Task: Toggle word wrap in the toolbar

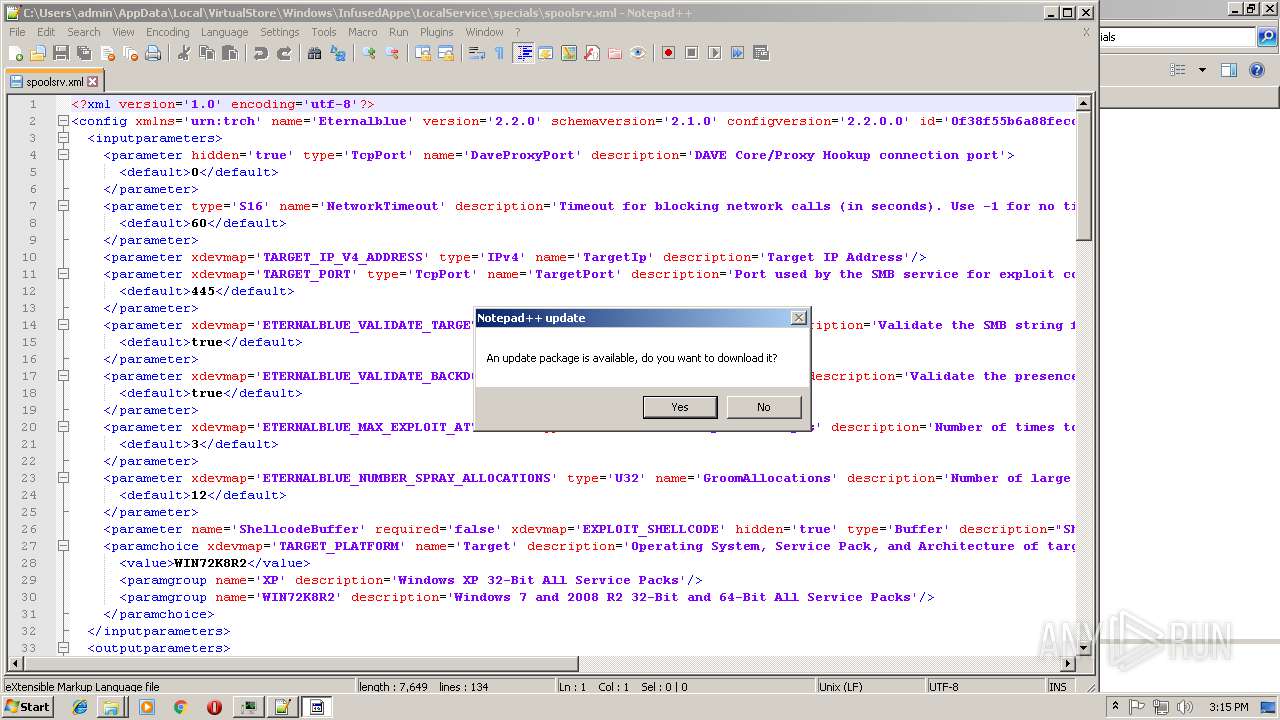Action: [x=477, y=53]
